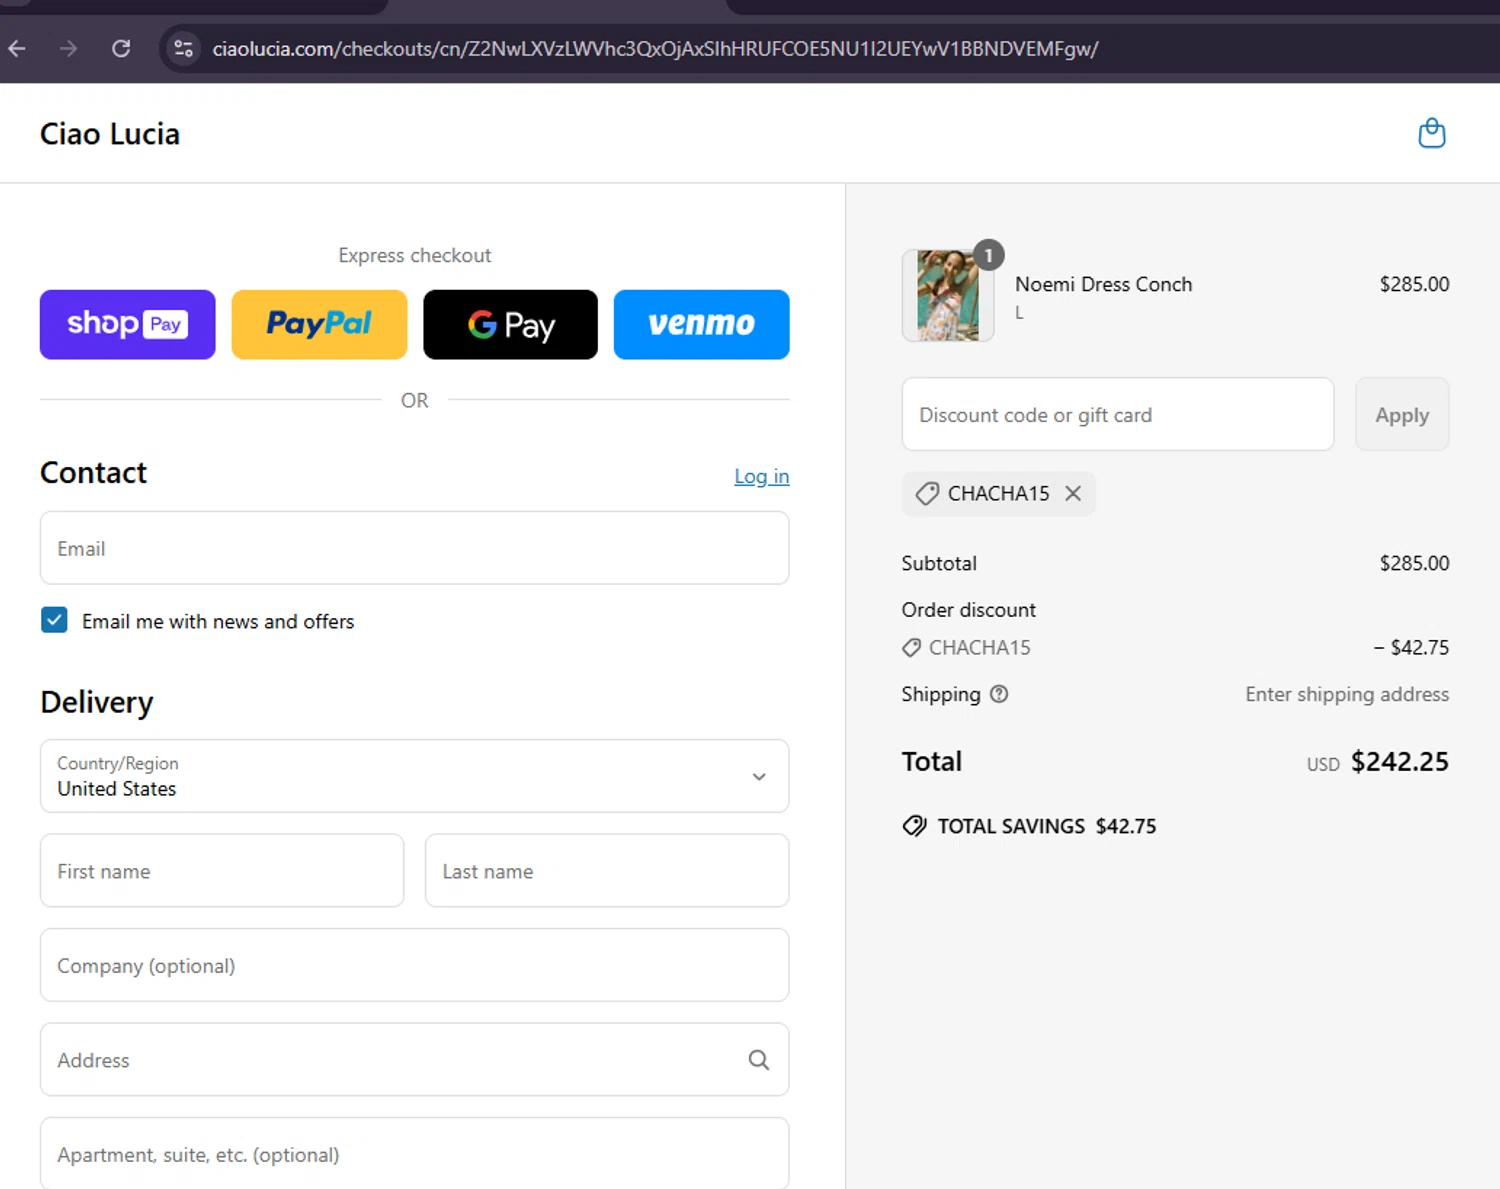Click the tag icon in CHACHA15 chip

(x=927, y=493)
